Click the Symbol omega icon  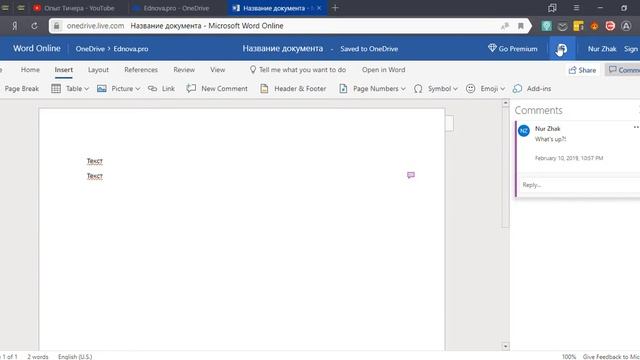pos(418,89)
